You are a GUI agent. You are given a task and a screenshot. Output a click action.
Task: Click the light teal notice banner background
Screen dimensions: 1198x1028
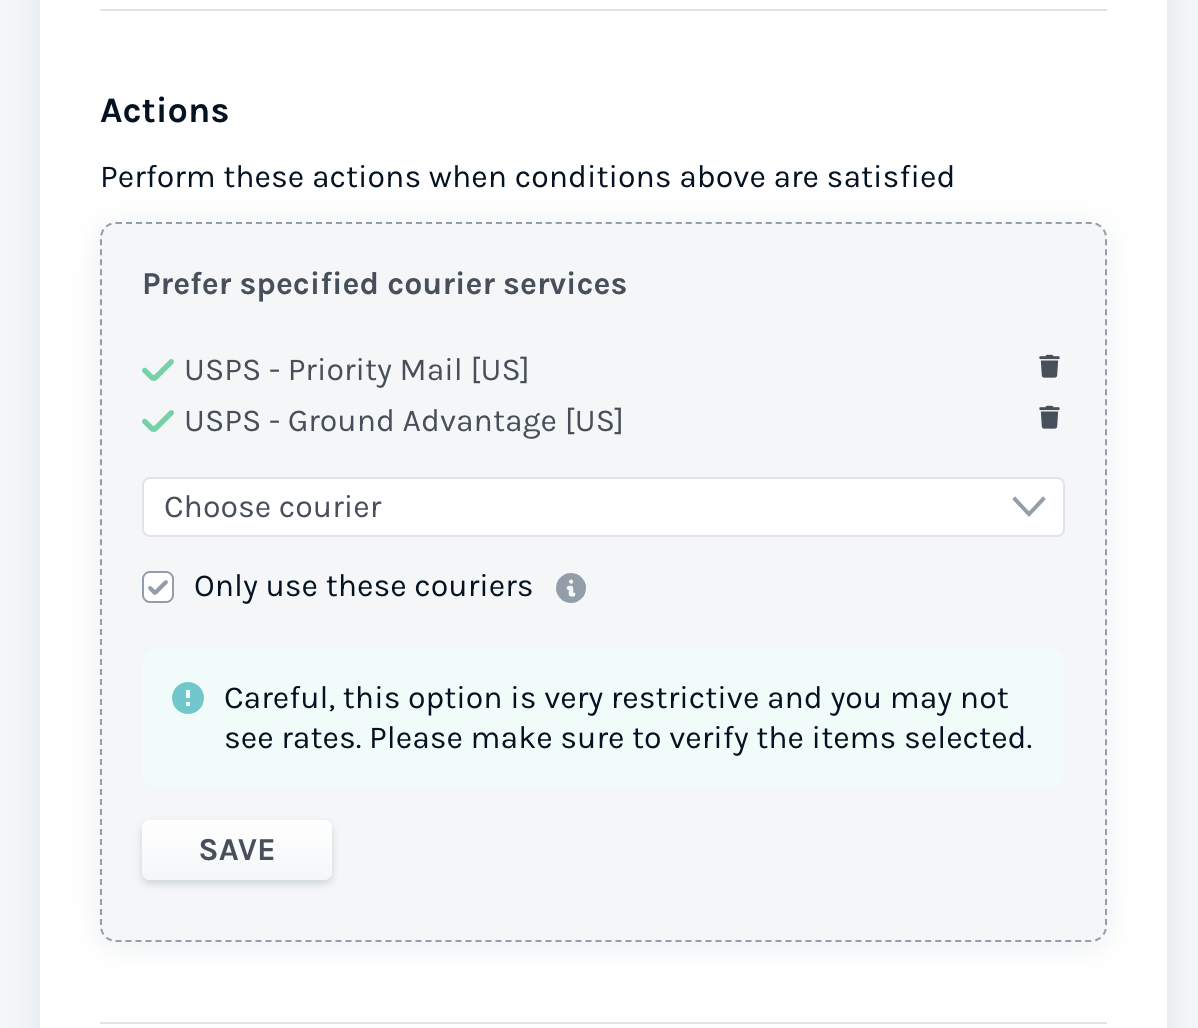click(x=603, y=770)
